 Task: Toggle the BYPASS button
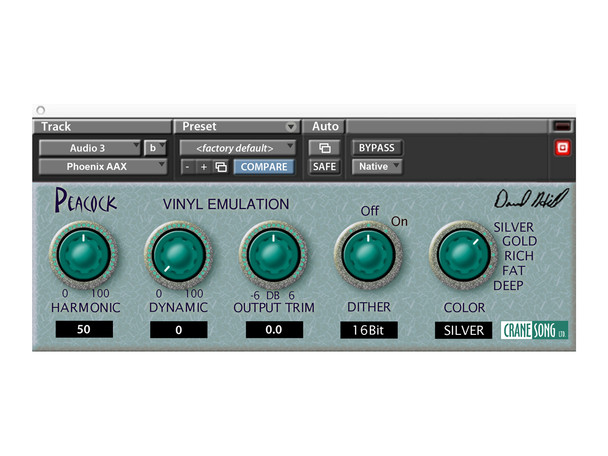376,148
